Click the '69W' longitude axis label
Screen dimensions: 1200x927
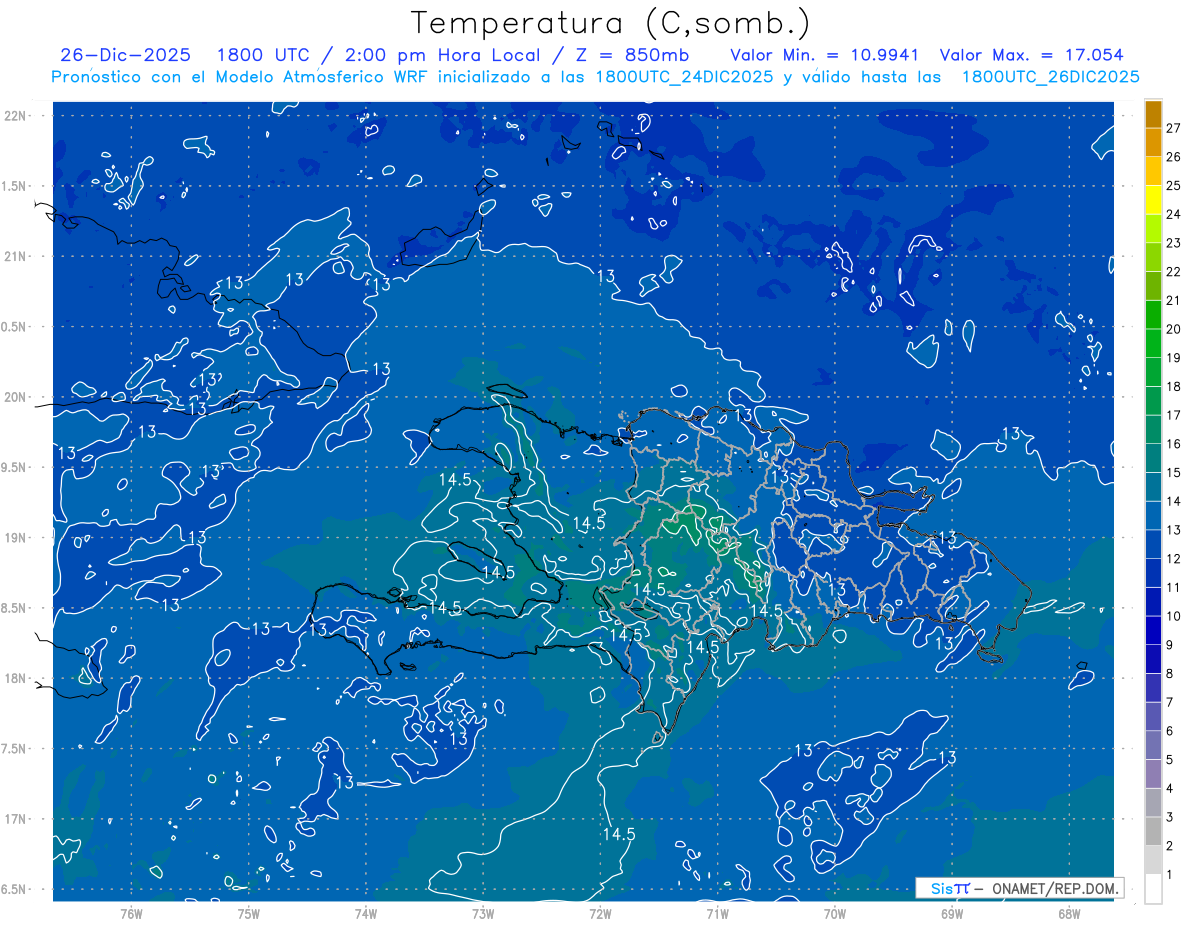(952, 913)
